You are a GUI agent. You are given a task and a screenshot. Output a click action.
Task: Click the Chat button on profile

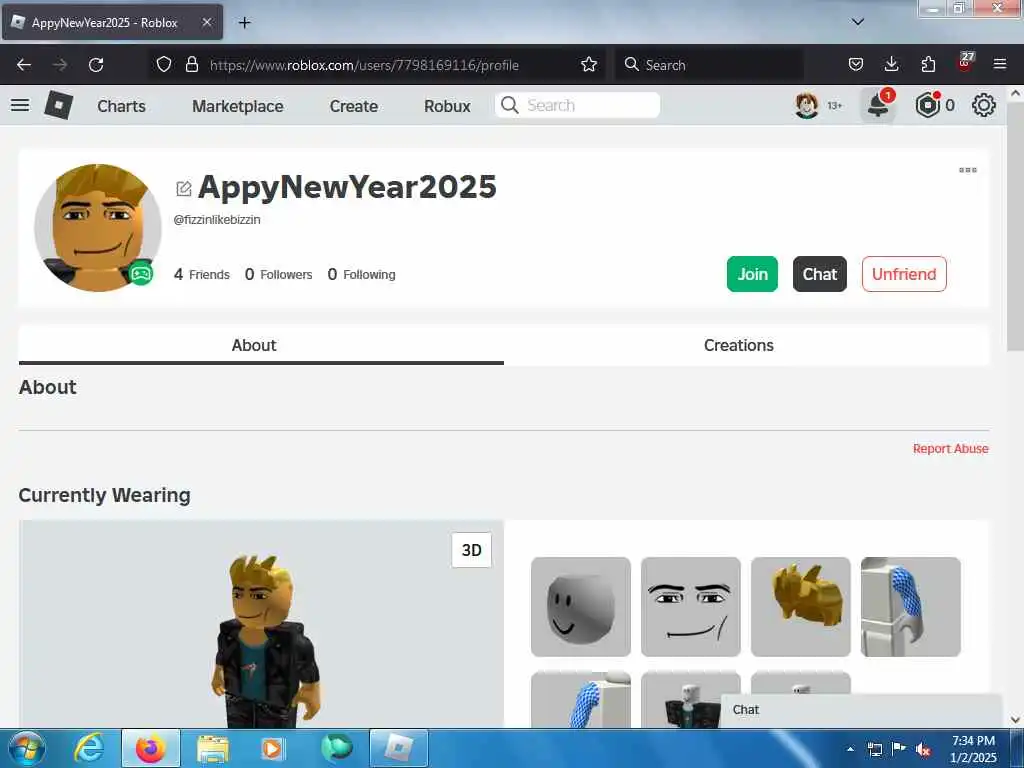[820, 274]
